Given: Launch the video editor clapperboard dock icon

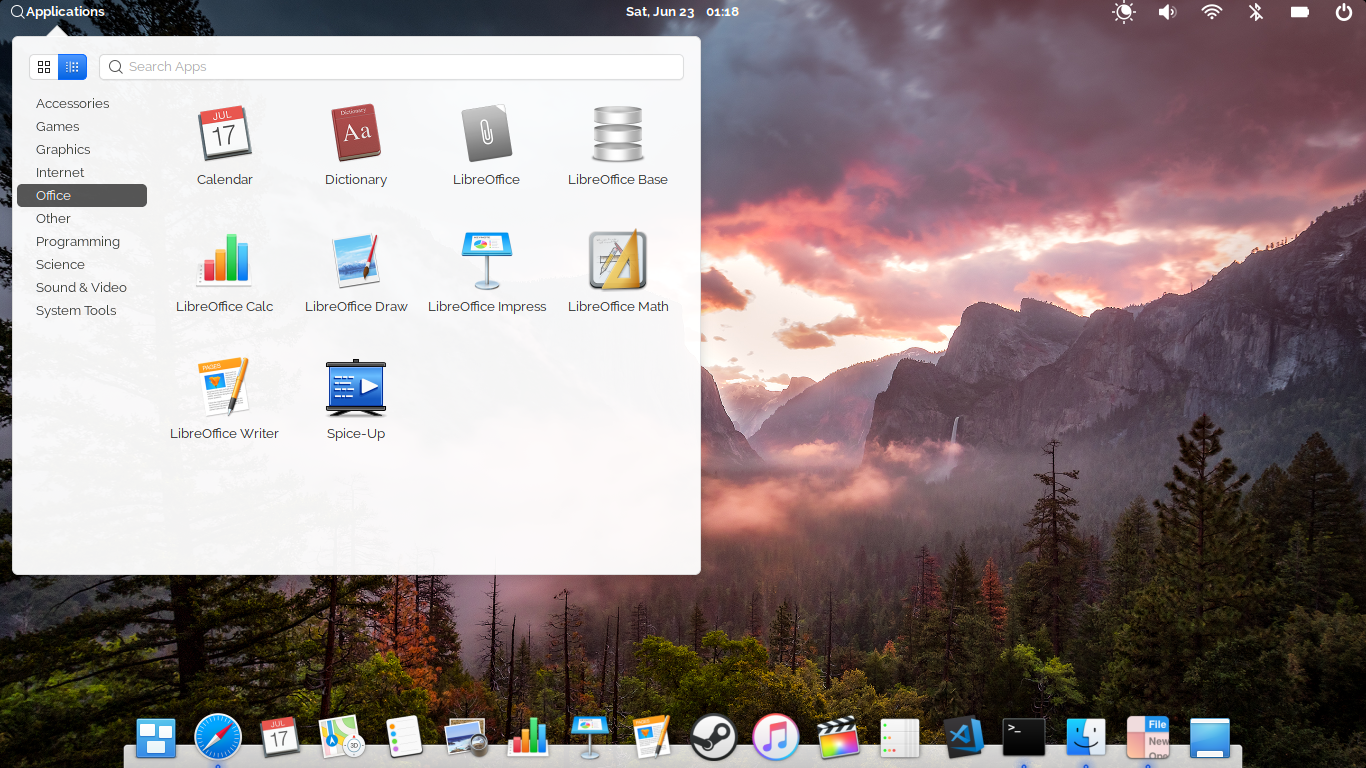Looking at the screenshot, I should [838, 738].
